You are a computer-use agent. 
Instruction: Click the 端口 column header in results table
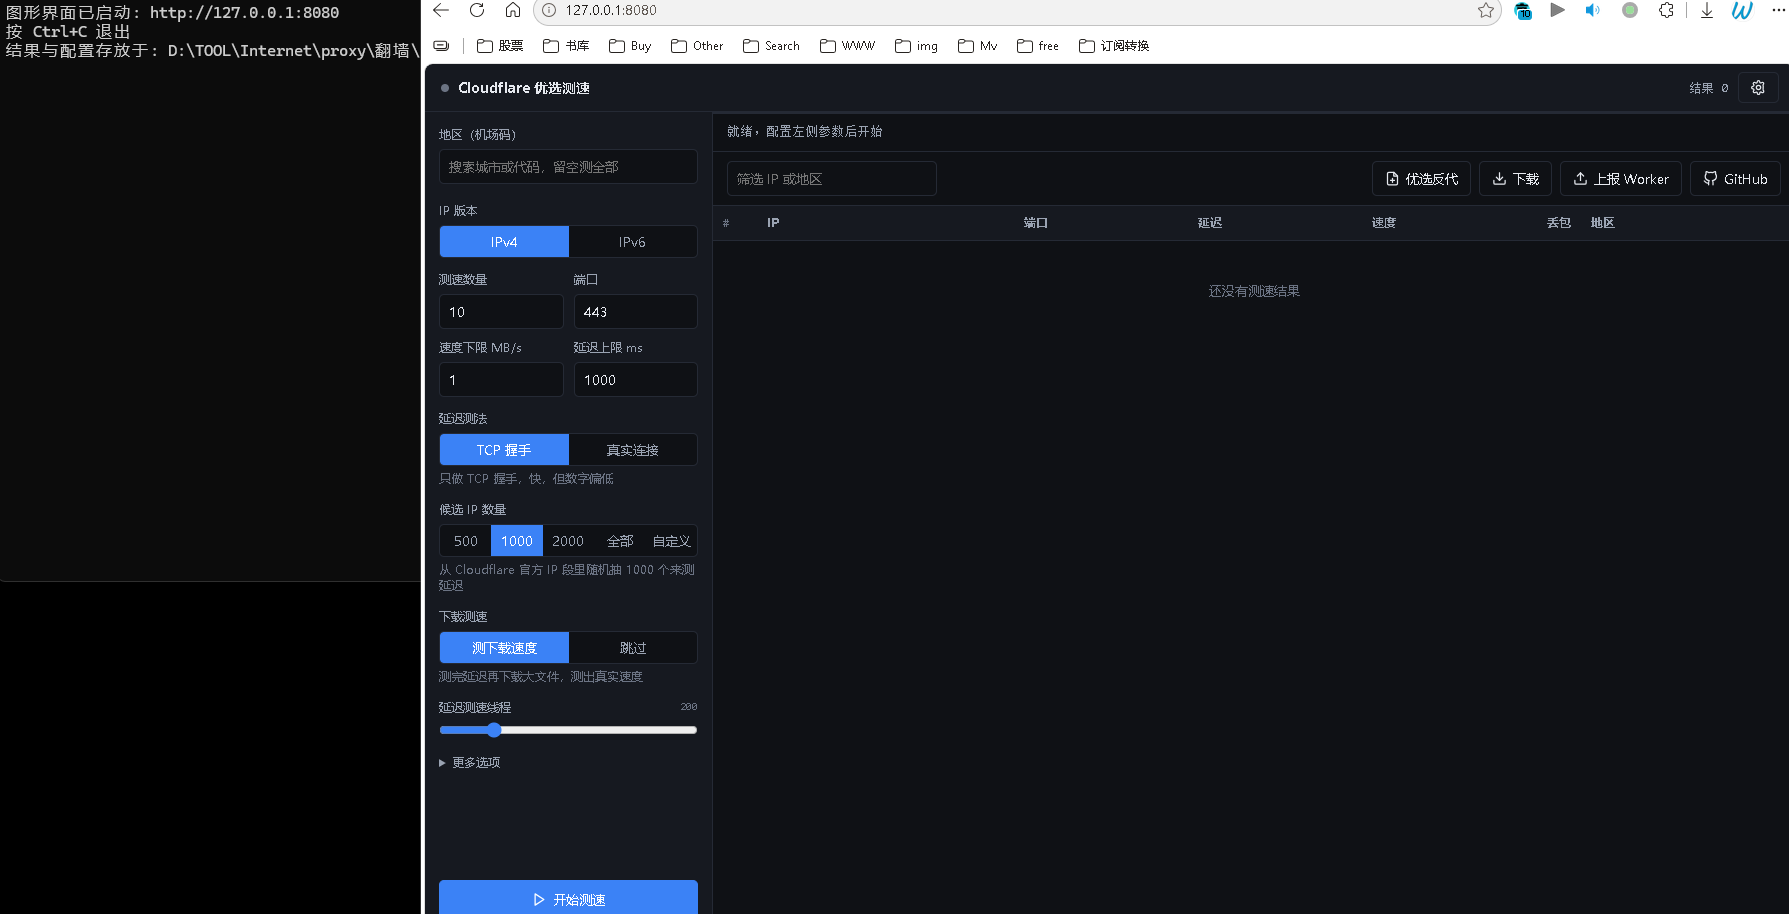(1036, 223)
